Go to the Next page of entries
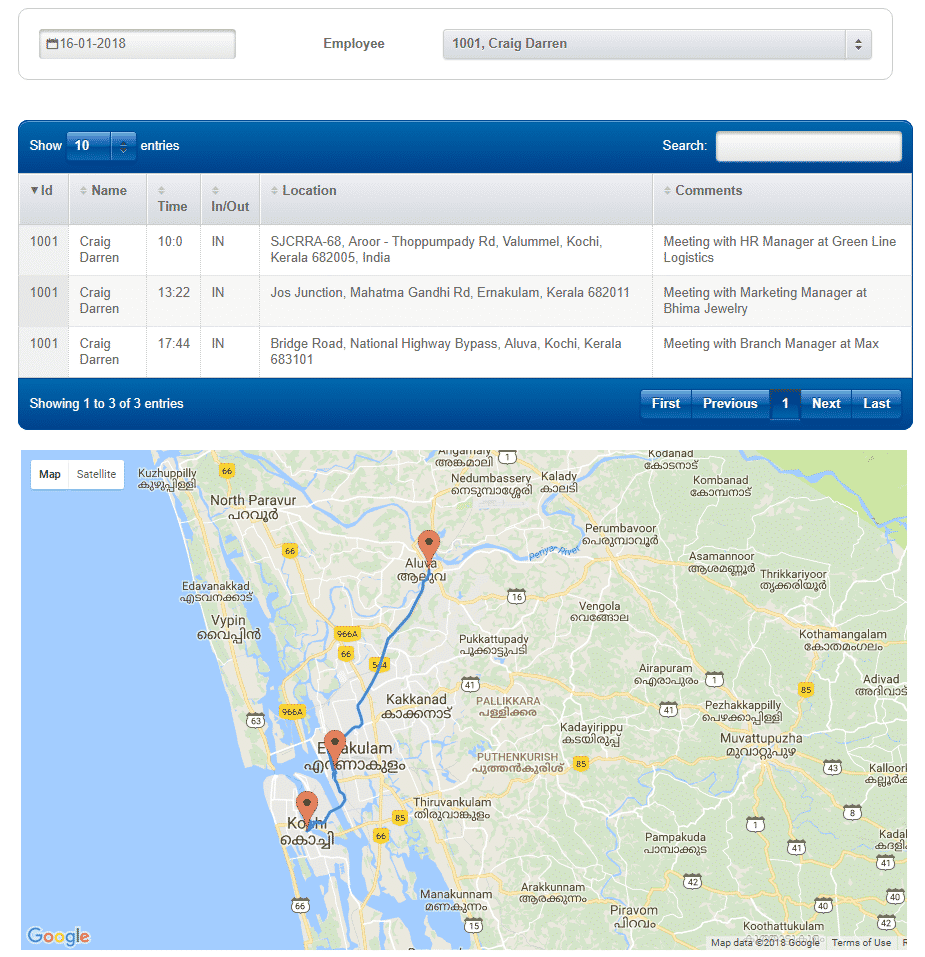 click(x=826, y=403)
